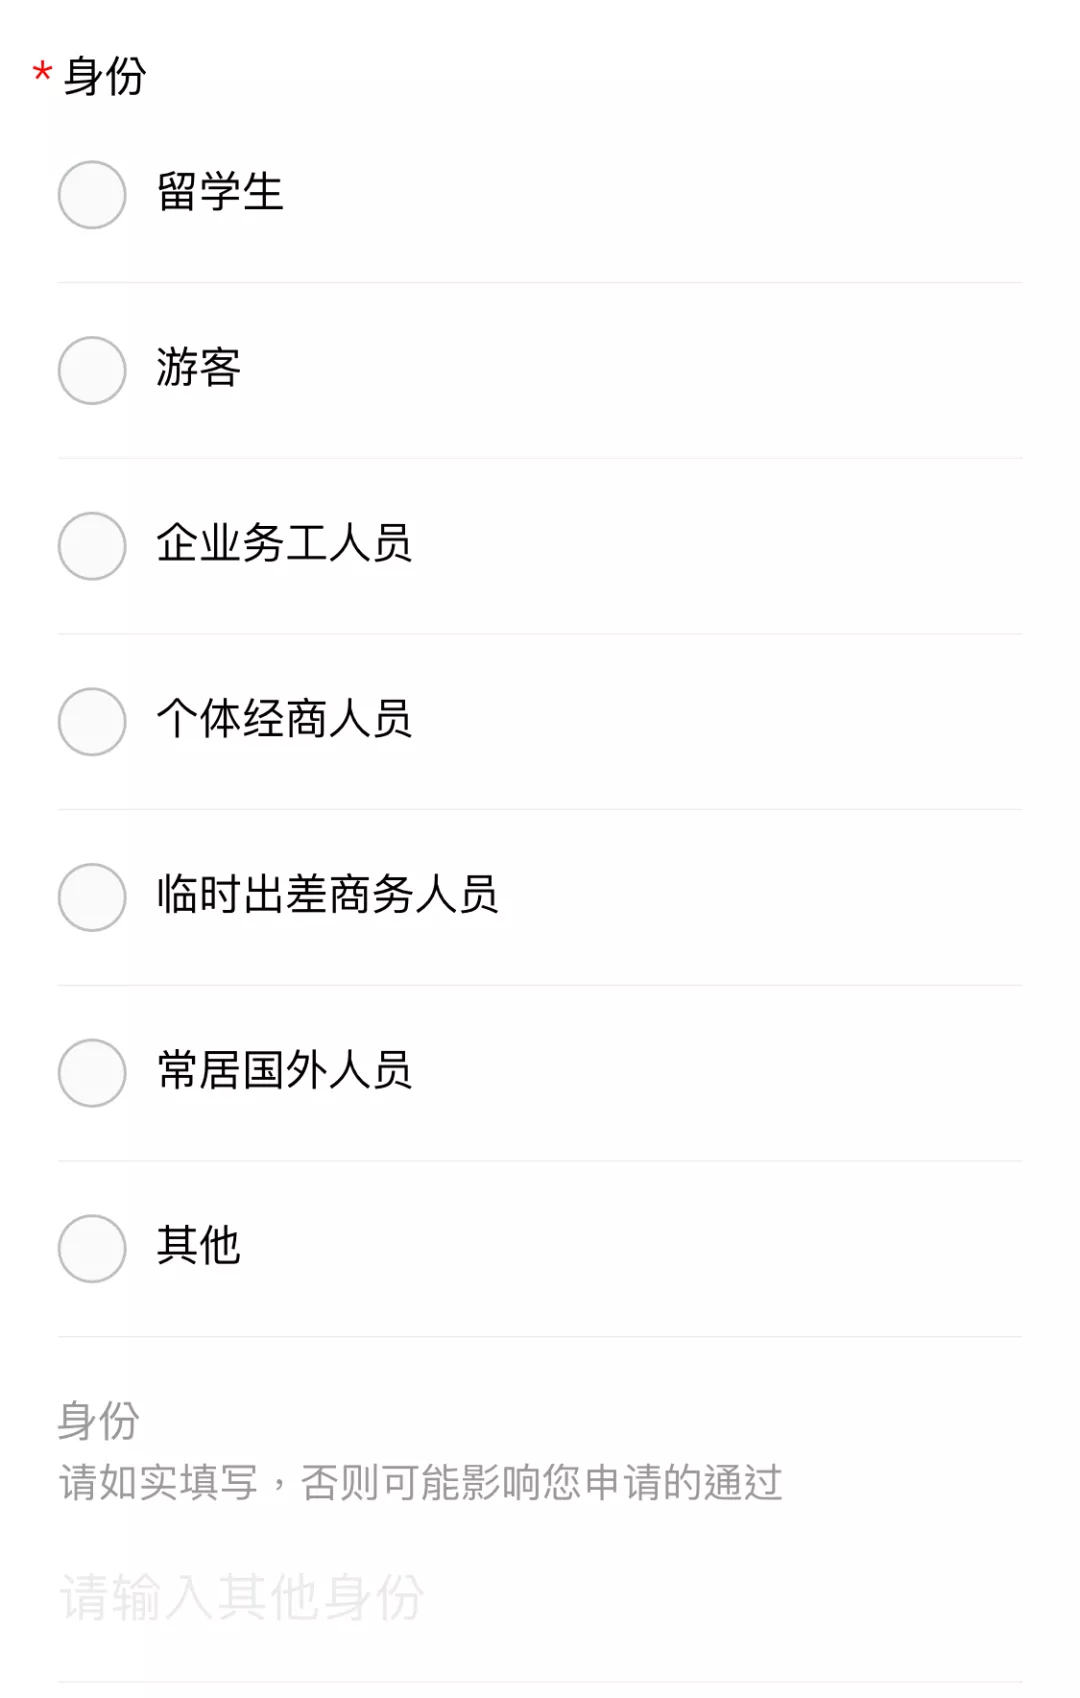Select the 临时出差商务人员 radio circle
1080x1698 pixels.
[x=92, y=897]
